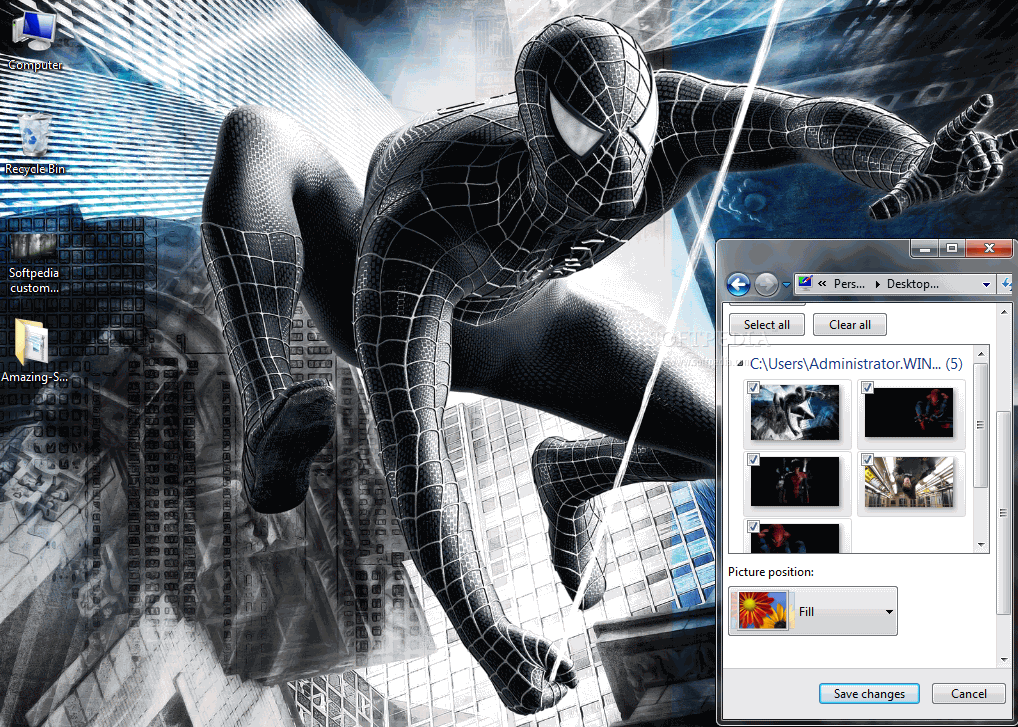
Task: Expand the address bar history dropdown
Action: point(986,284)
